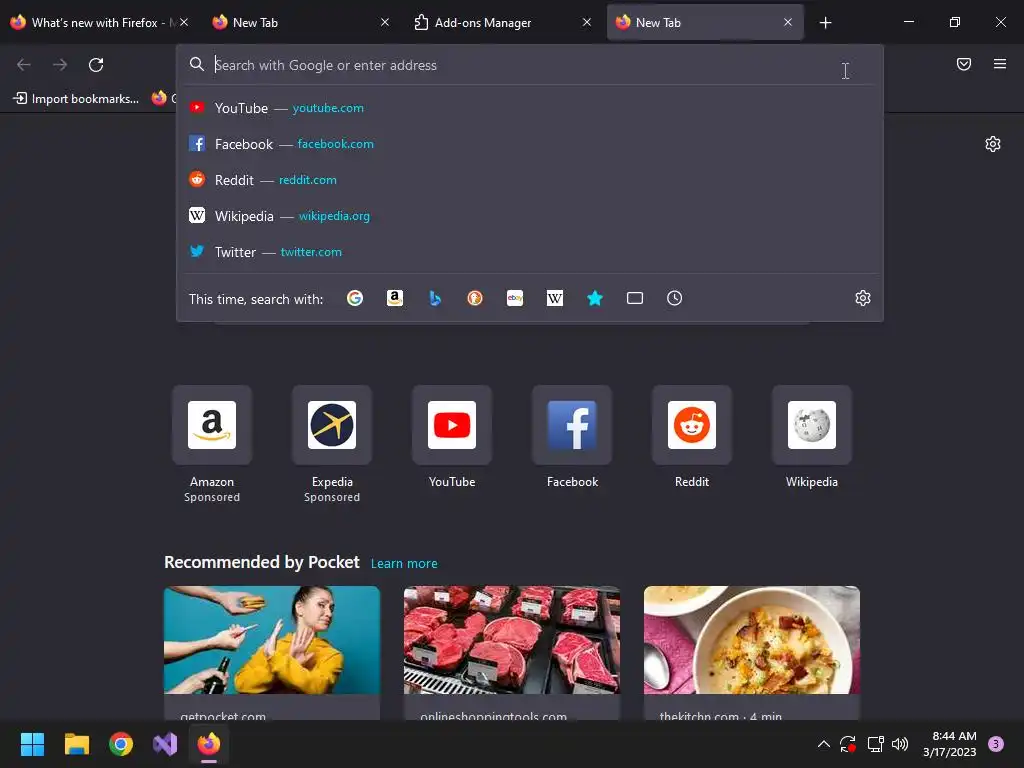Open the notification center badge

pyautogui.click(x=995, y=744)
